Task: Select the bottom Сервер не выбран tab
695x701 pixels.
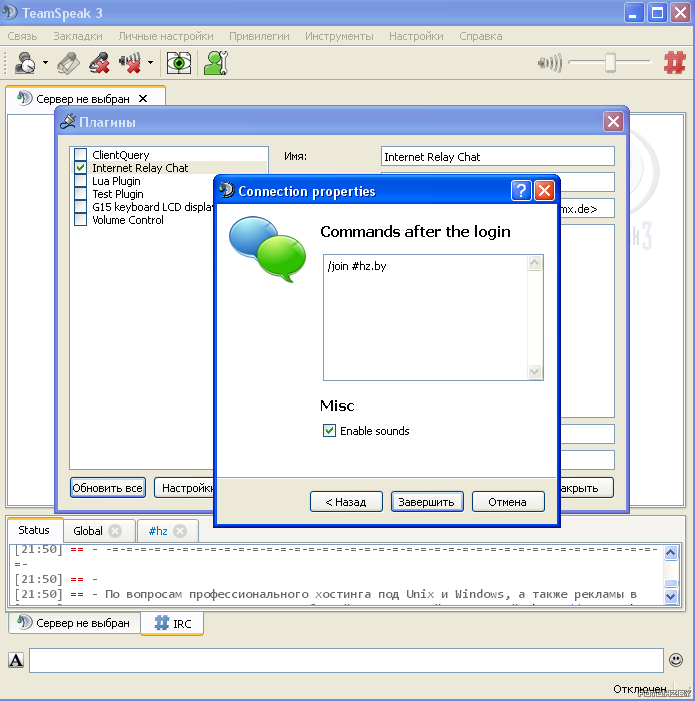Action: [x=74, y=622]
